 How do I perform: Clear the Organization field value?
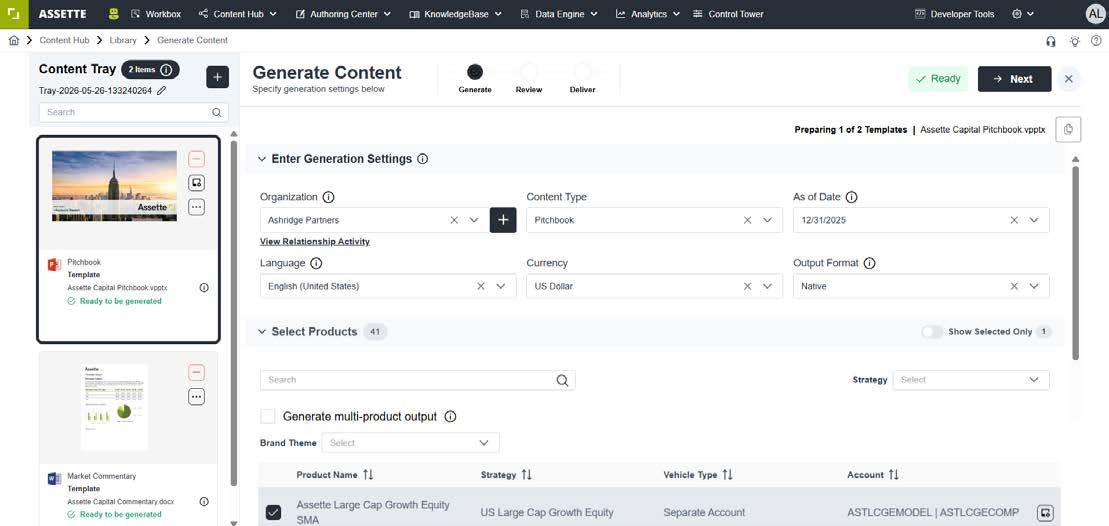454,220
